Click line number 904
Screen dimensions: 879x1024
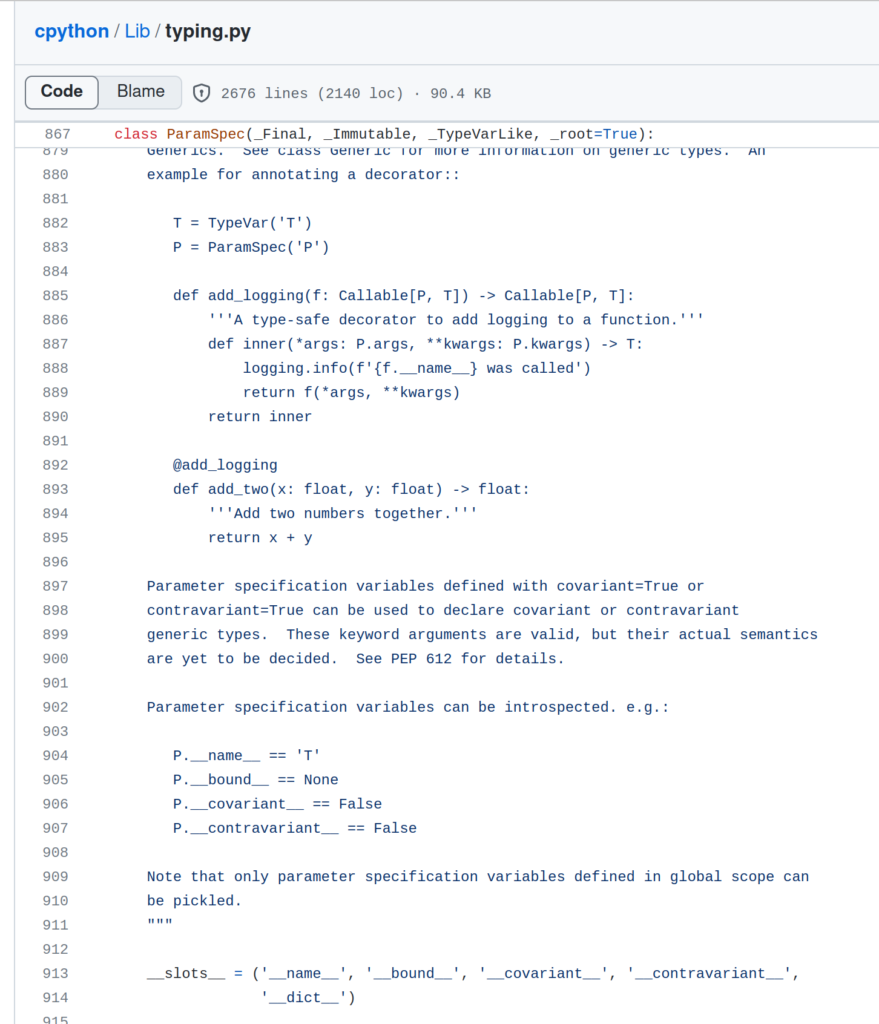pyautogui.click(x=56, y=755)
